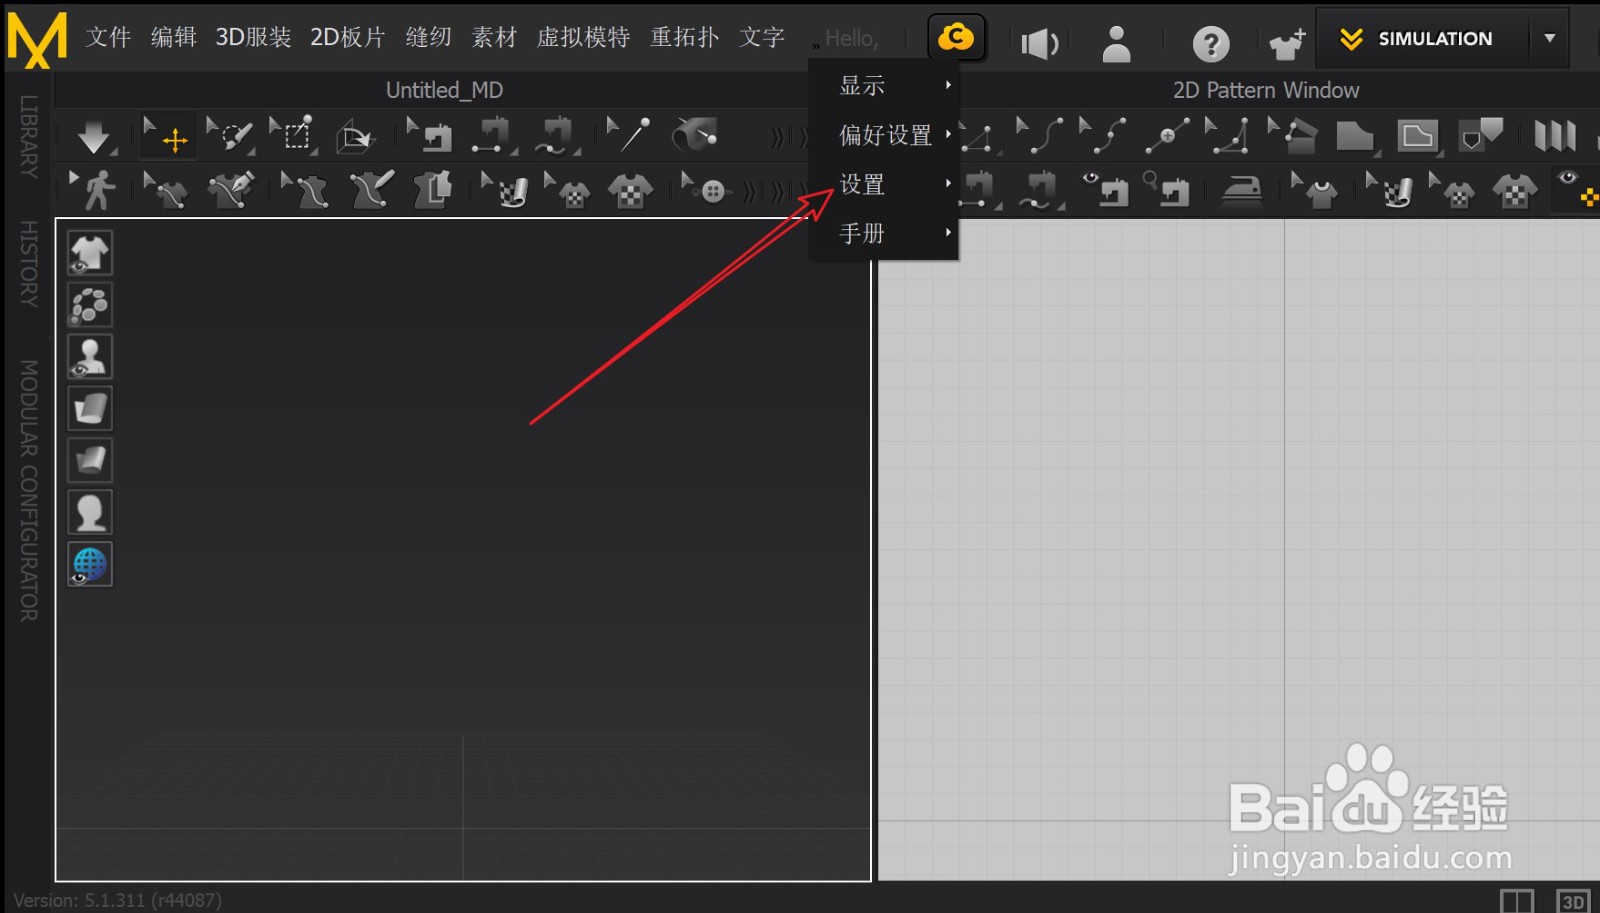Open the help question mark icon
Image resolution: width=1600 pixels, height=913 pixels.
[x=1210, y=43]
